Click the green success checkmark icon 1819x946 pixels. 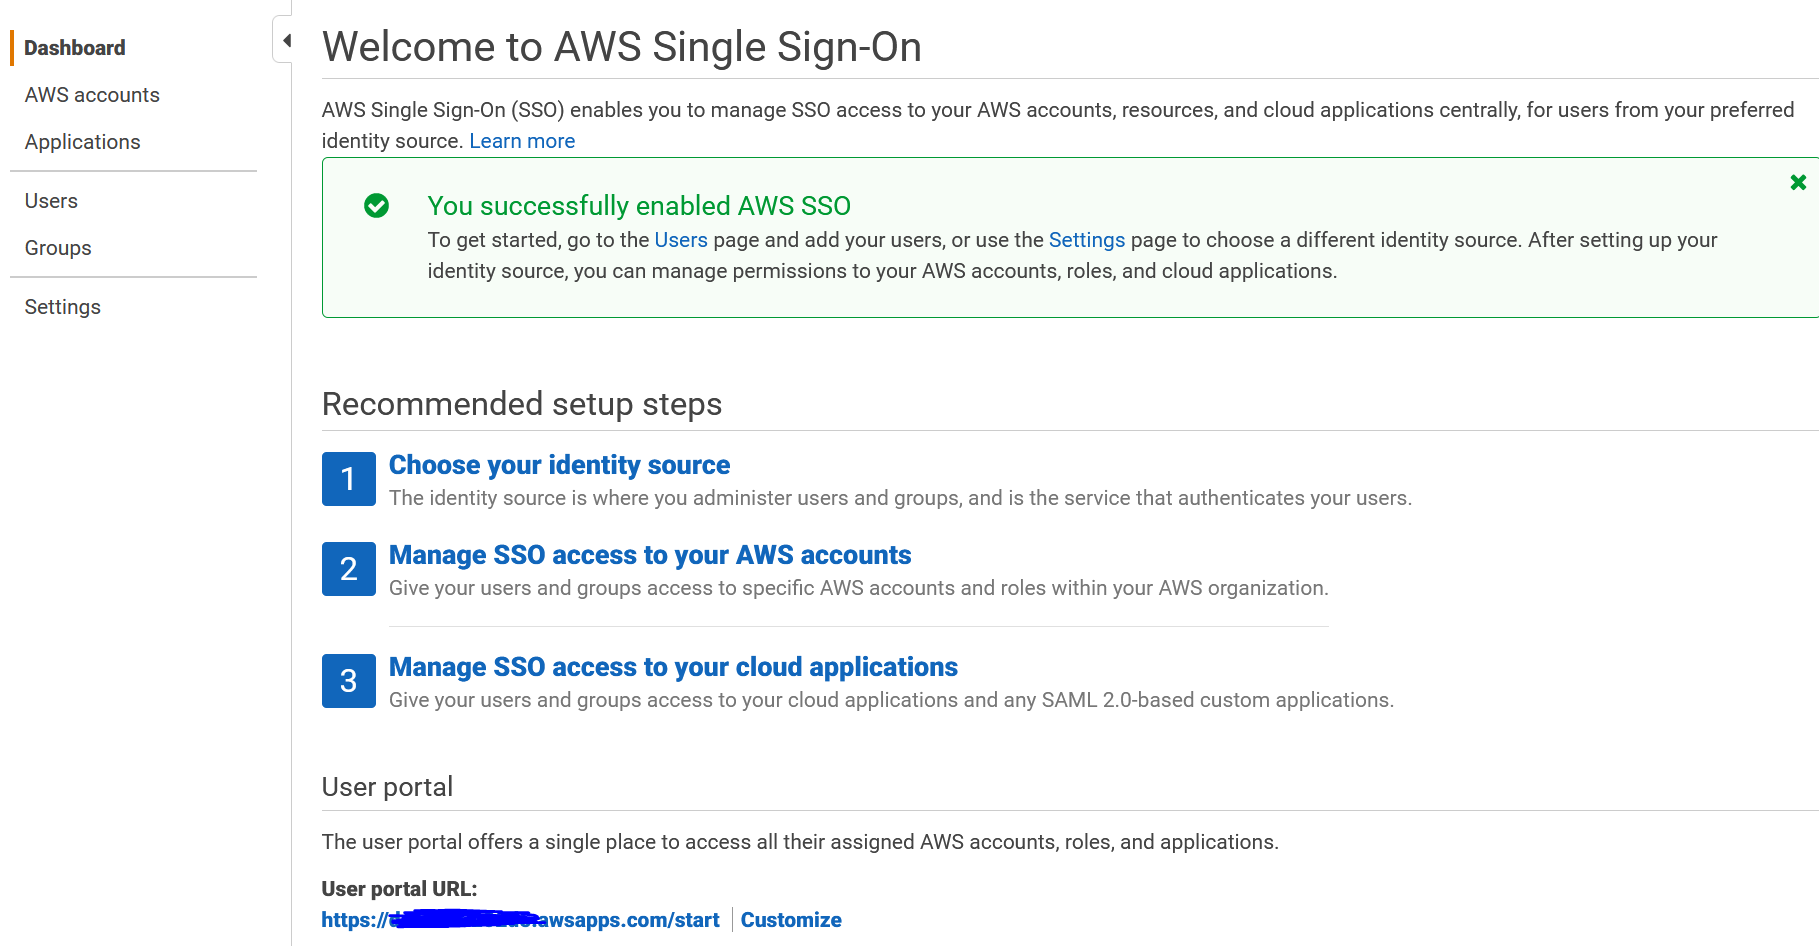pos(375,206)
